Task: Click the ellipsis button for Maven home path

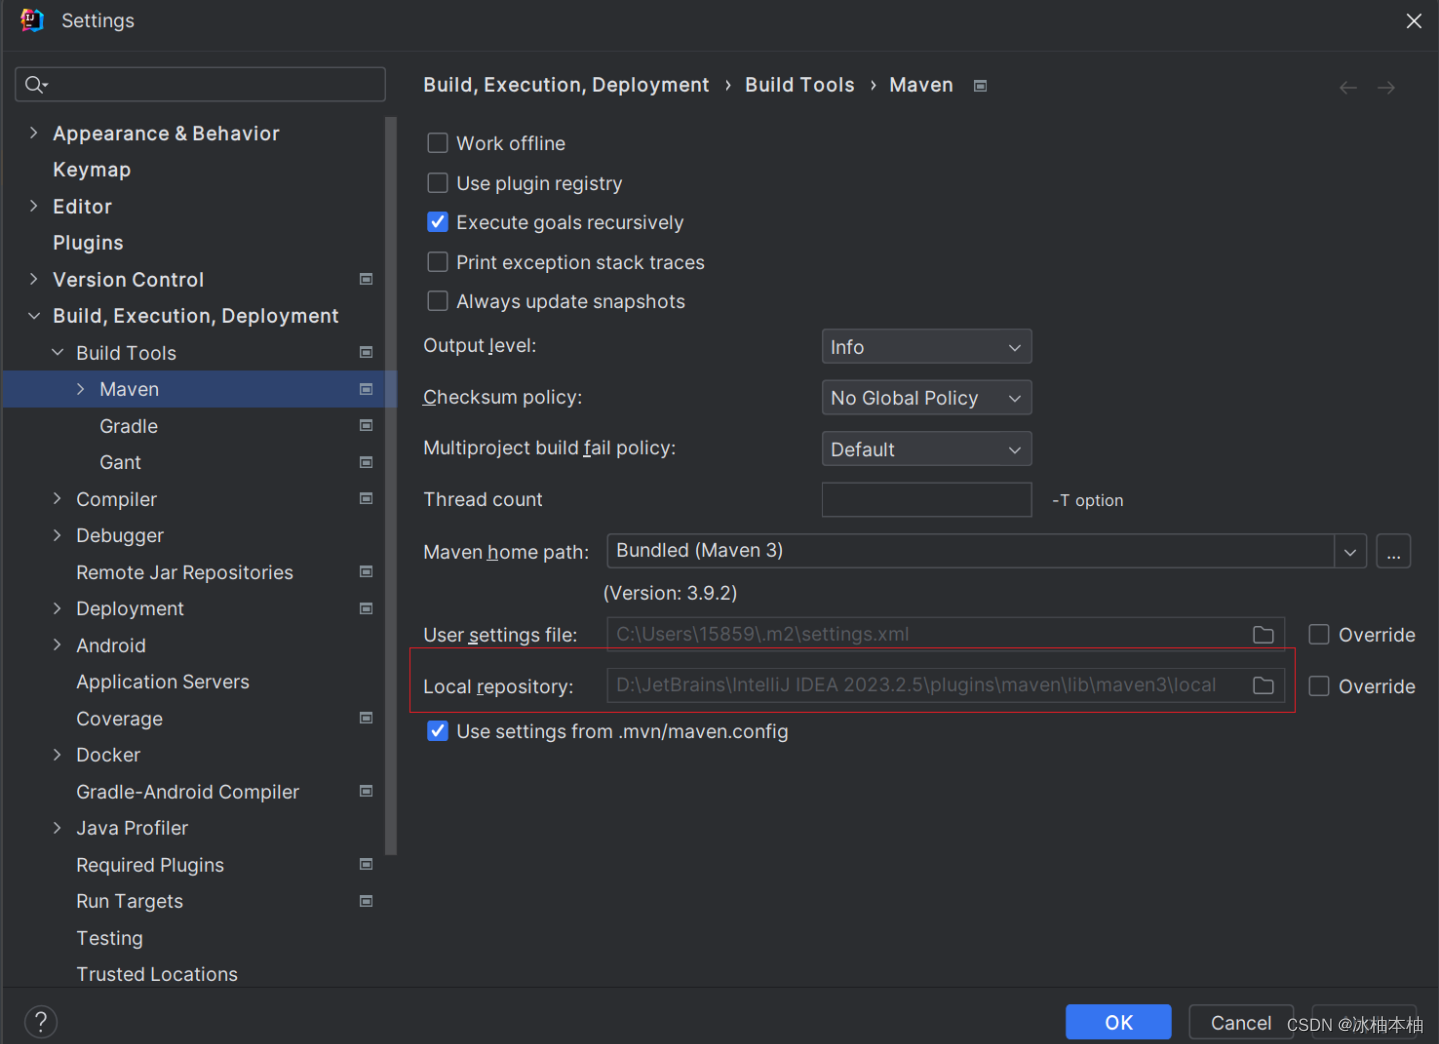Action: pos(1393,551)
